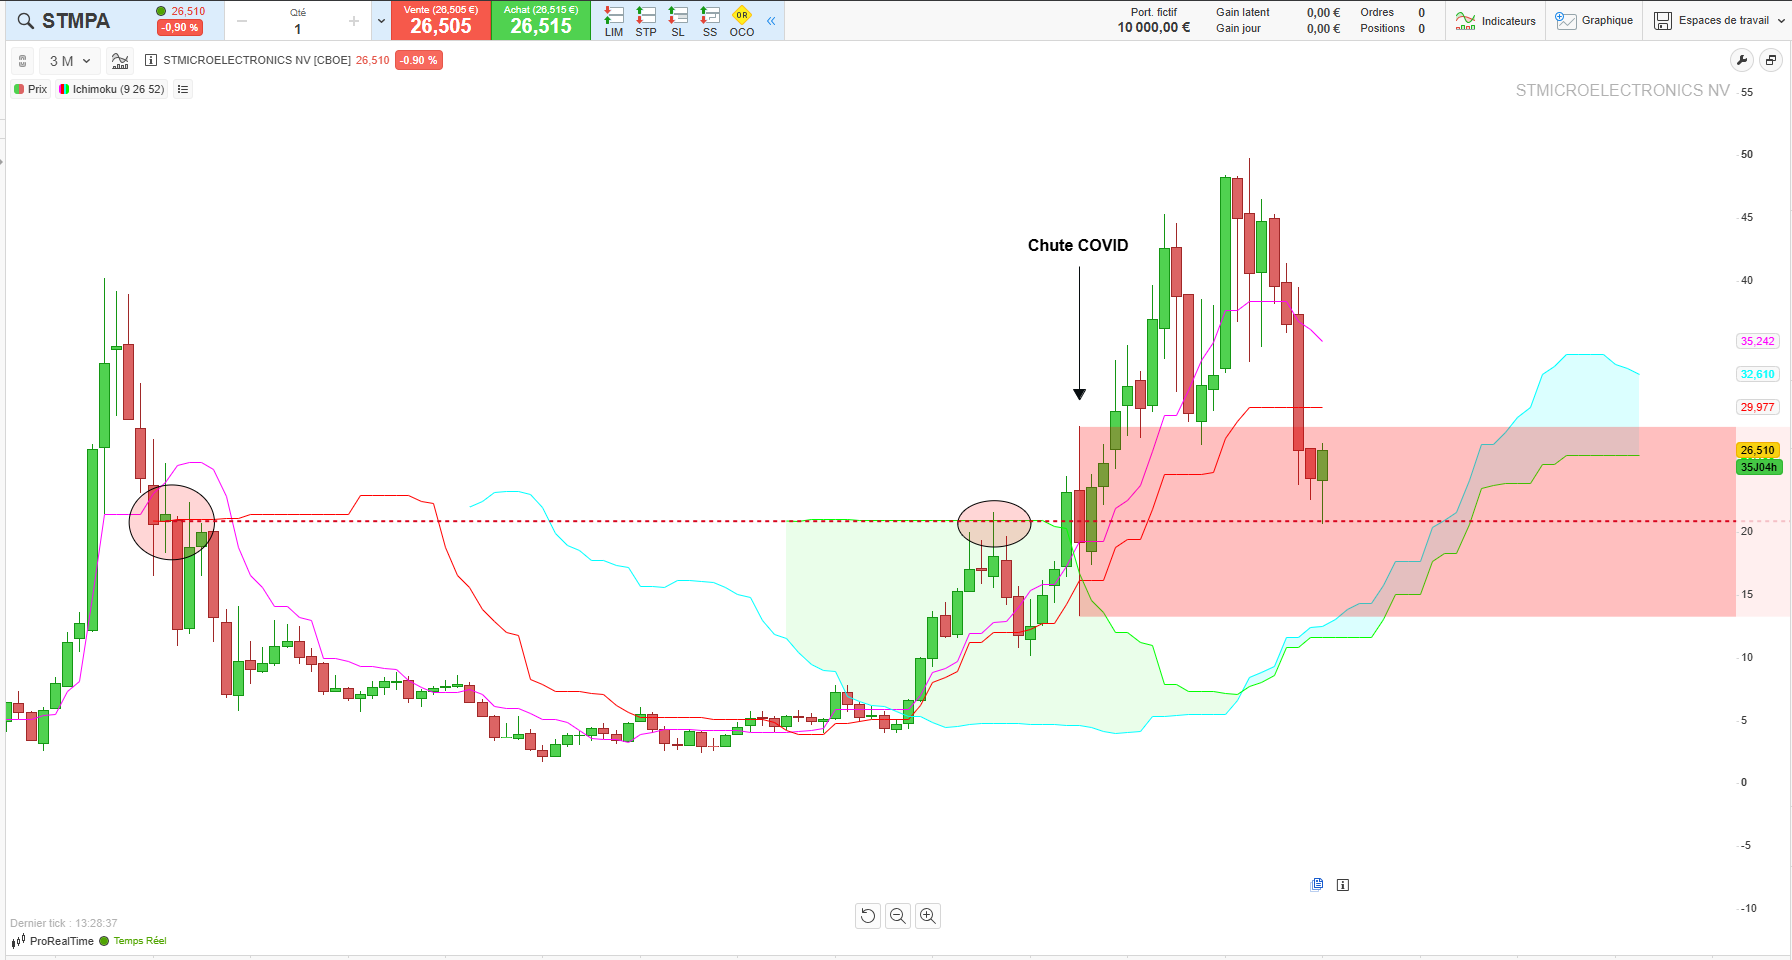This screenshot has height=960, width=1792.
Task: Open chart settings wrench icon
Action: pyautogui.click(x=1742, y=60)
